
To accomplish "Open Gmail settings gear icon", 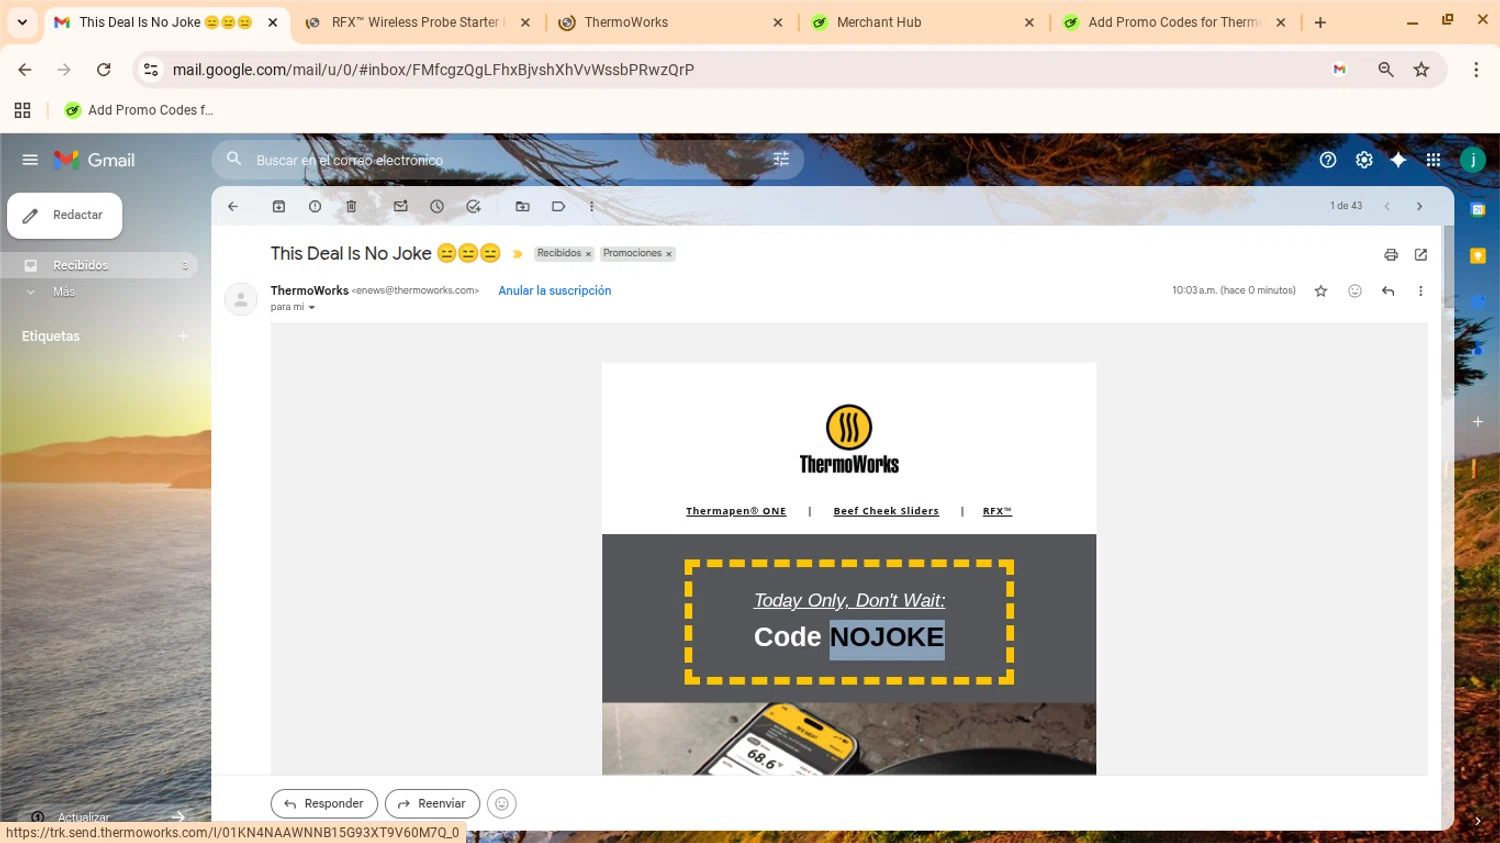I will (x=1364, y=160).
